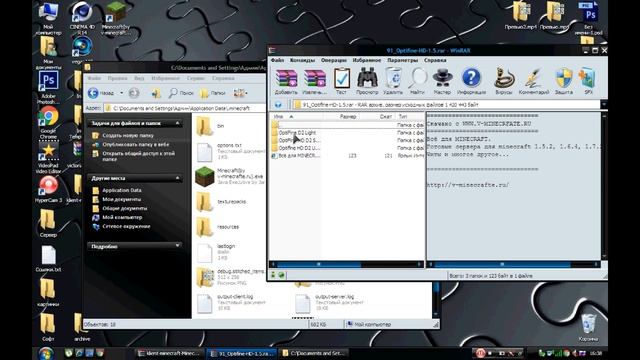Click the SFX icon in WinRAR
Screen dimensions: 640x360
(x=588, y=78)
